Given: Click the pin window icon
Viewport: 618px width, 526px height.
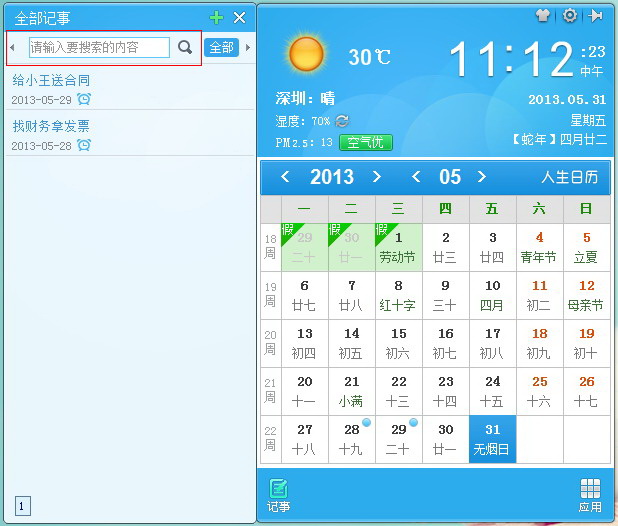Looking at the screenshot, I should 596,15.
